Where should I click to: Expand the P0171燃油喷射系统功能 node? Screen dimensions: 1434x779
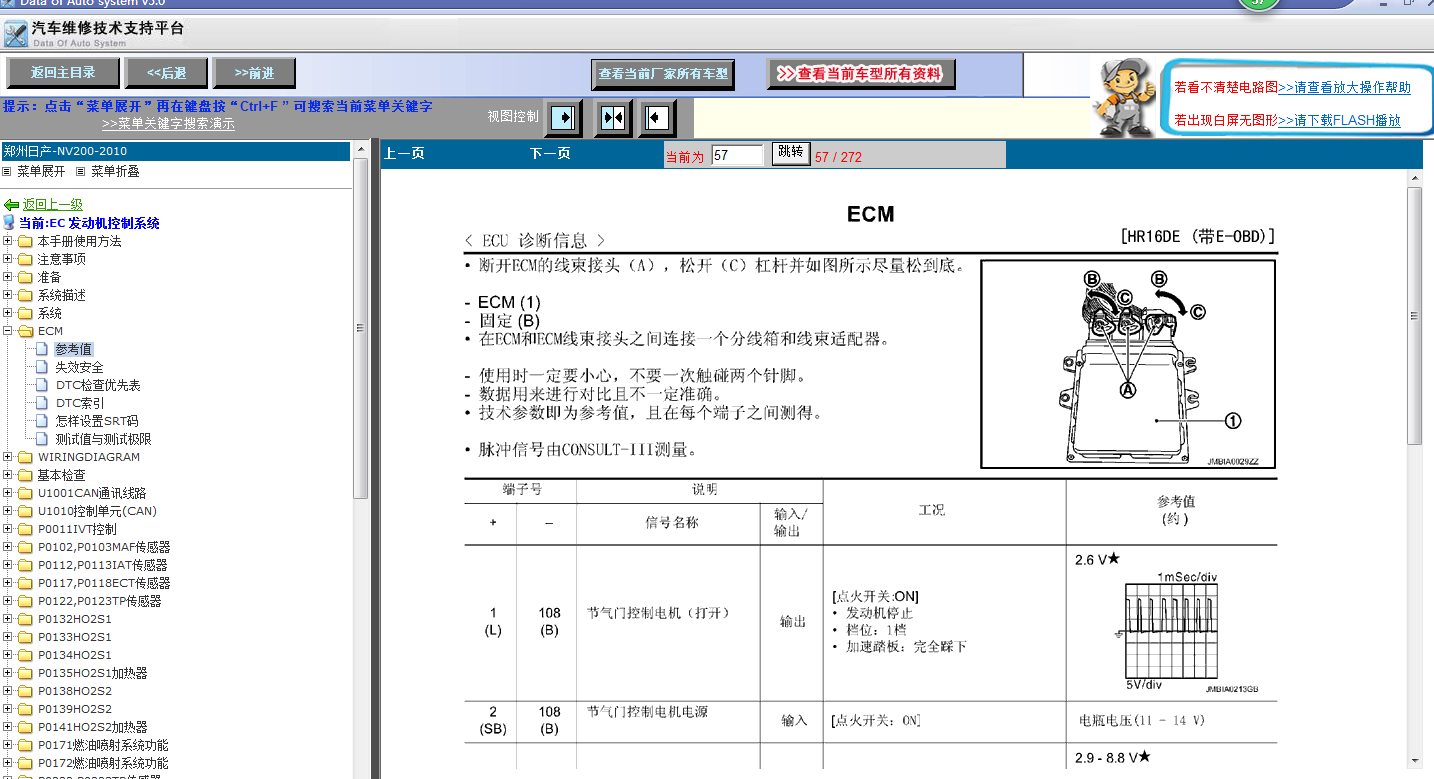point(8,745)
